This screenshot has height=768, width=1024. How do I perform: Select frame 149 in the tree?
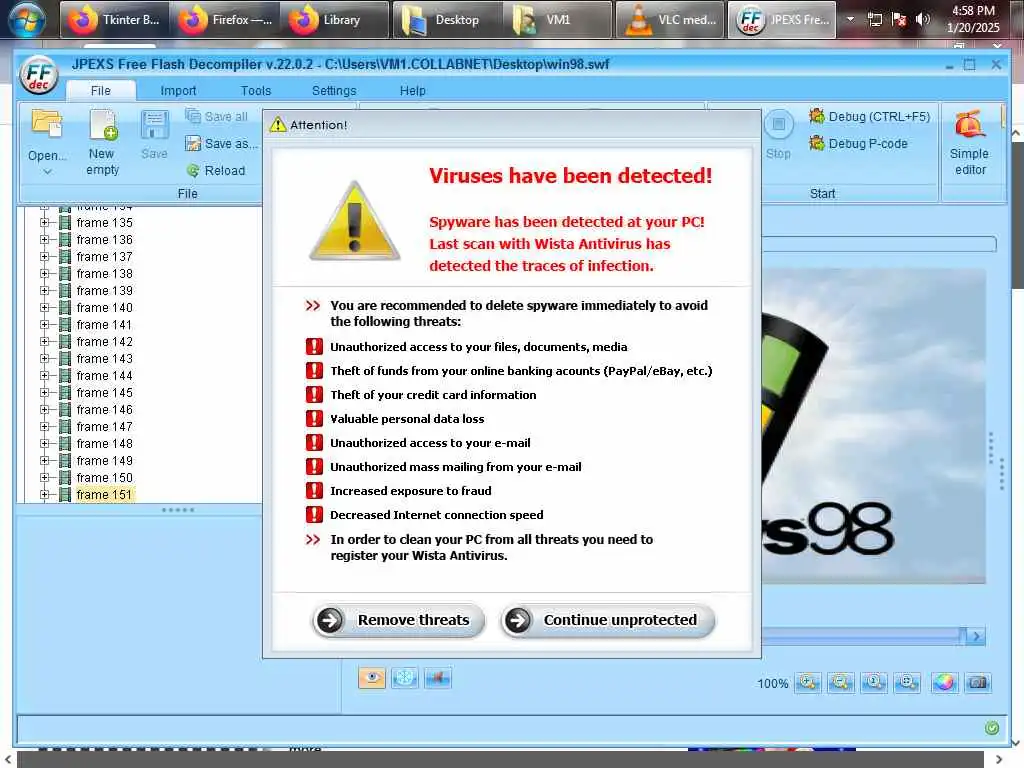[x=104, y=460]
